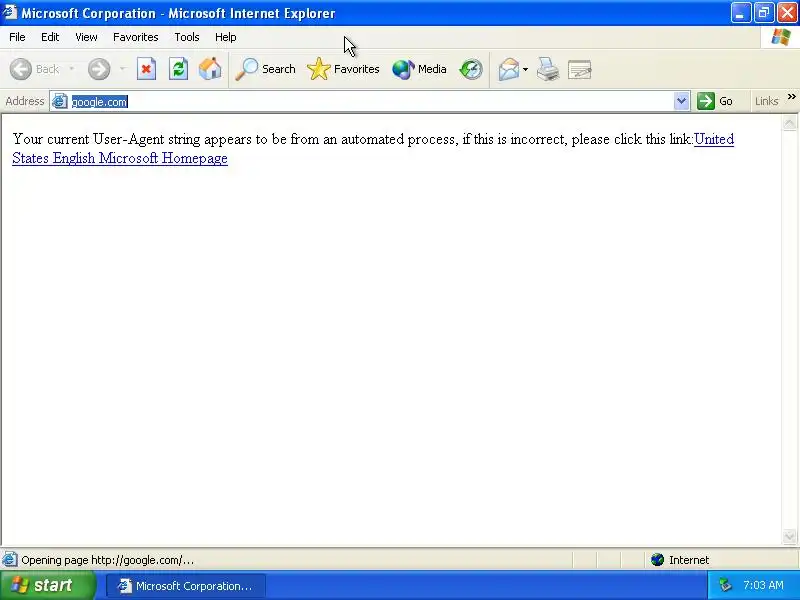Open the Help menu
800x600 pixels.
[226, 37]
